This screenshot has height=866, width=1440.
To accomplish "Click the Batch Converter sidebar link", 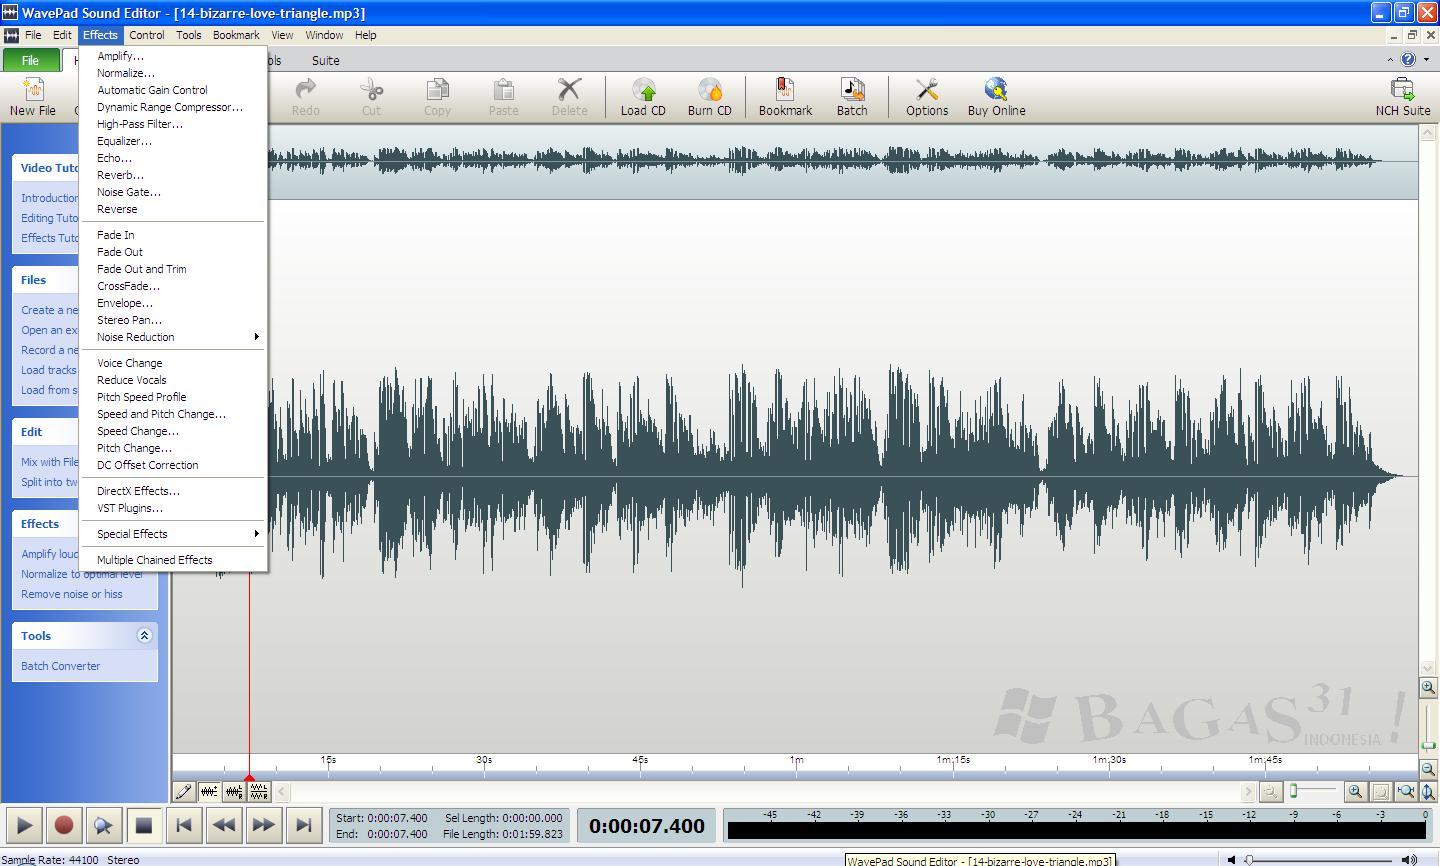I will (61, 666).
